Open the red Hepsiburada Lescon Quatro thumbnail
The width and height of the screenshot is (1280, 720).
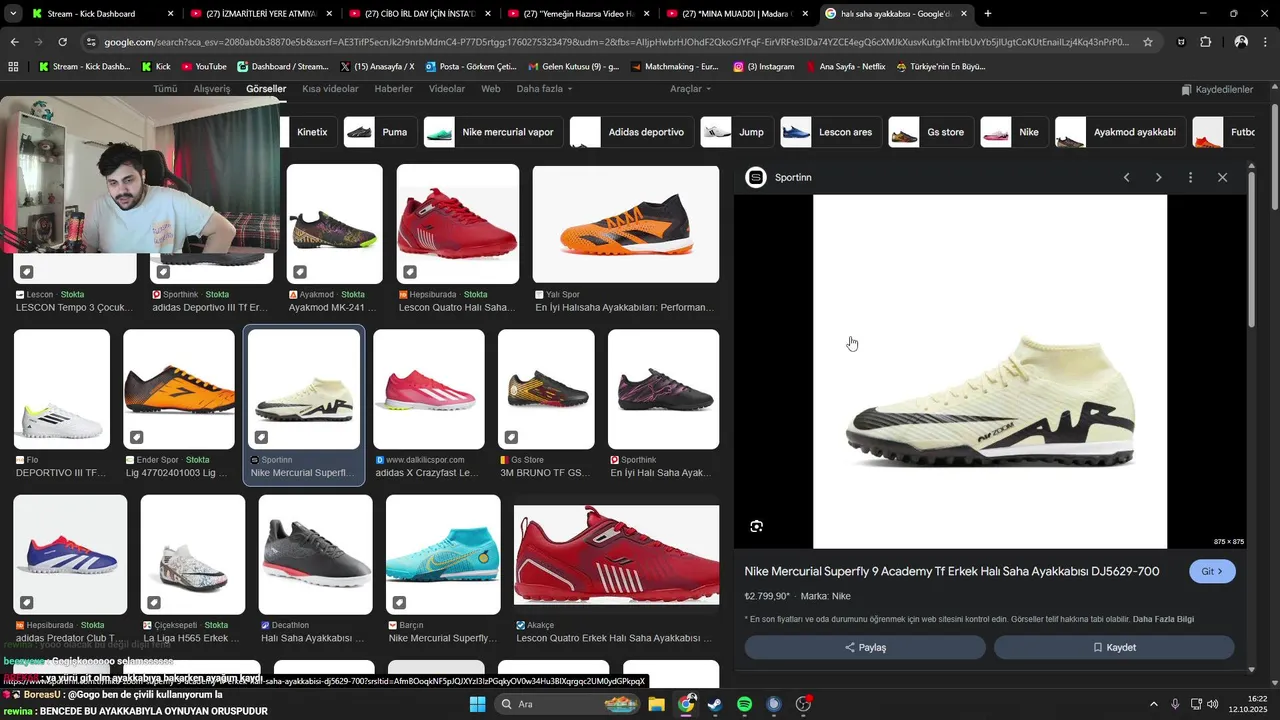[x=457, y=224]
